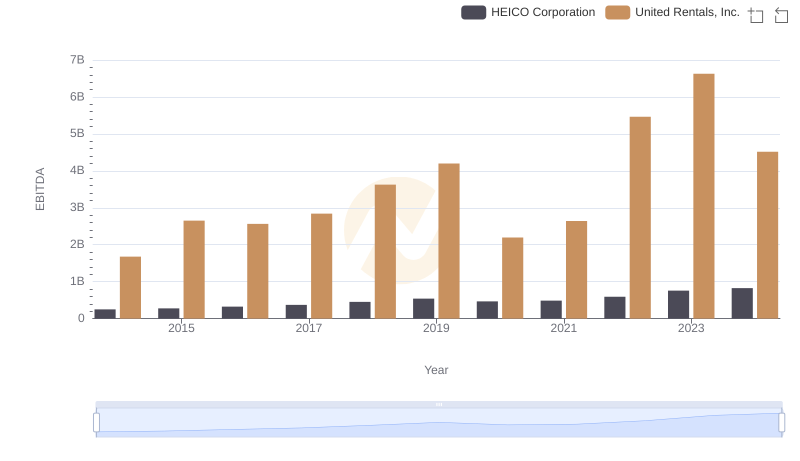Select the HEICO bar for 2015
800x461 pixels.
[168, 314]
